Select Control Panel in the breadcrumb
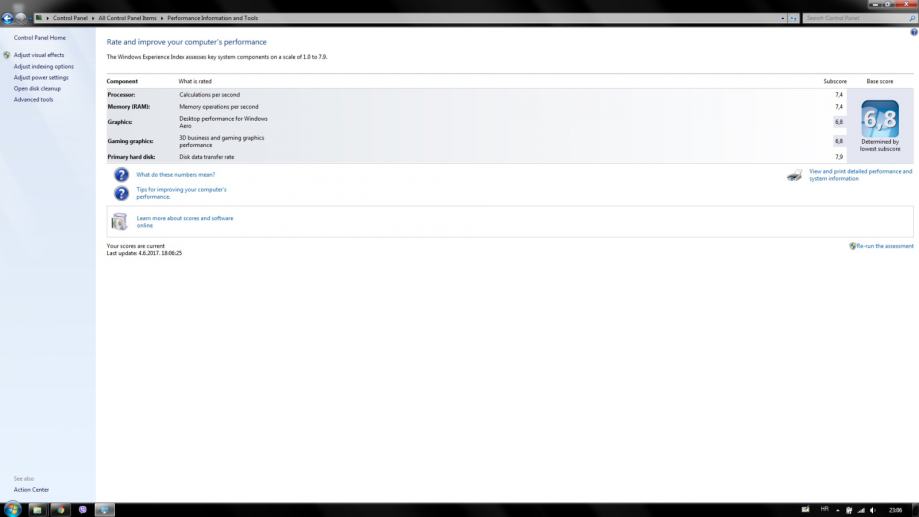 click(70, 18)
